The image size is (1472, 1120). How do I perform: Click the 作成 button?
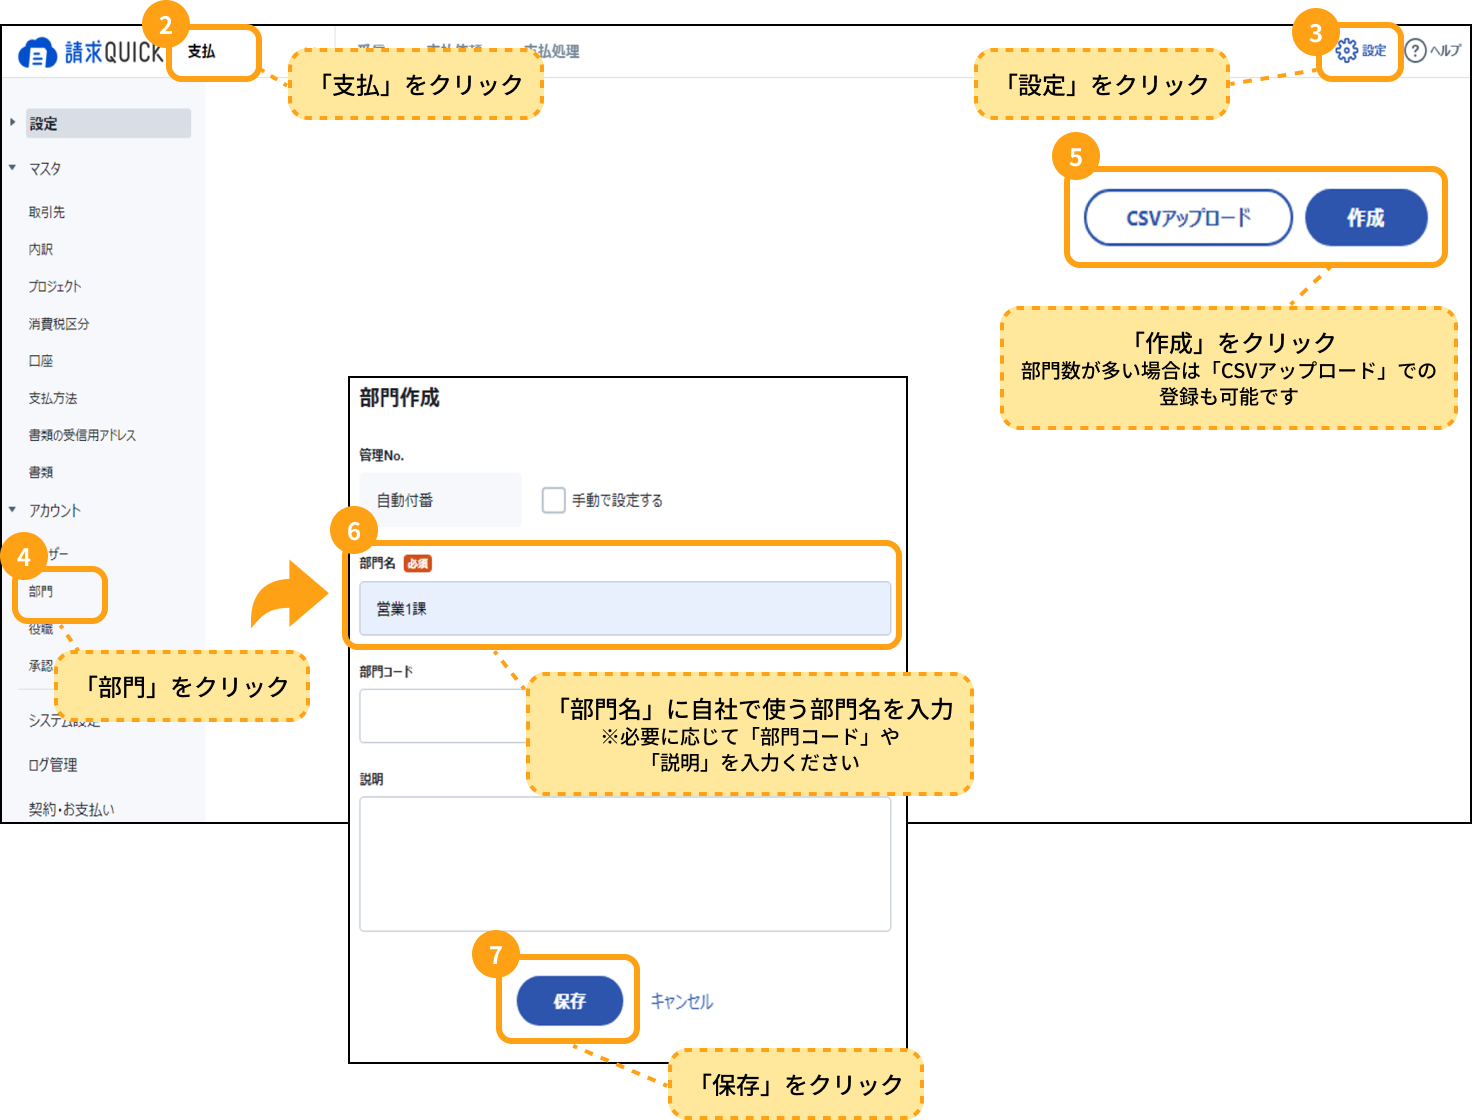(1365, 218)
